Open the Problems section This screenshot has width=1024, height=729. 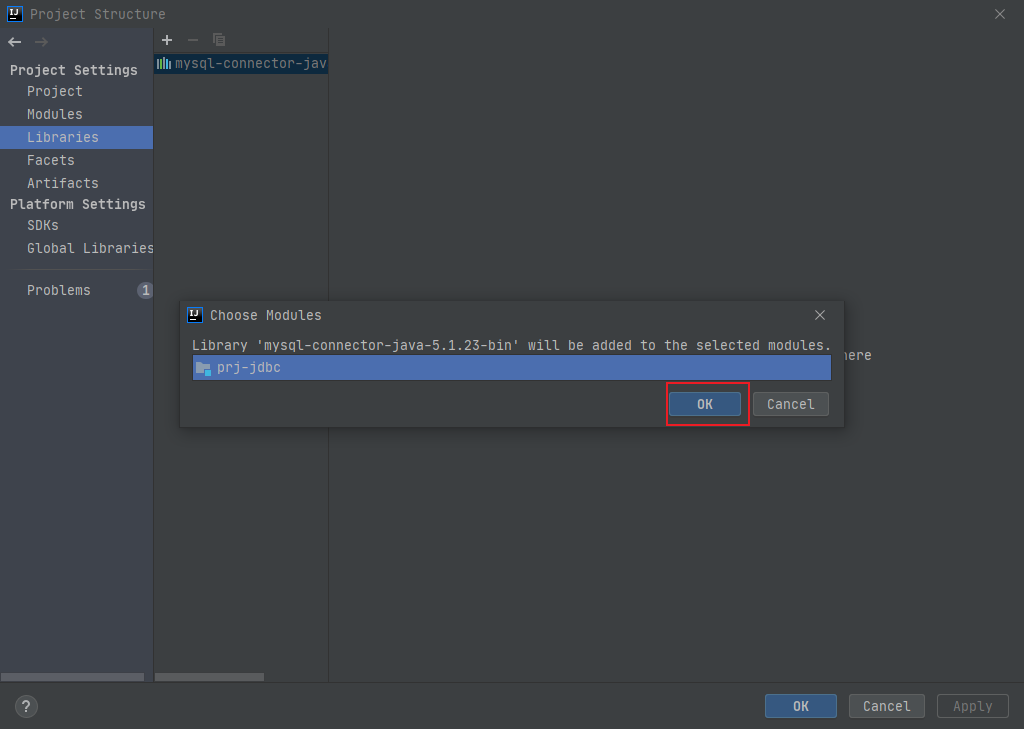pyautogui.click(x=59, y=290)
